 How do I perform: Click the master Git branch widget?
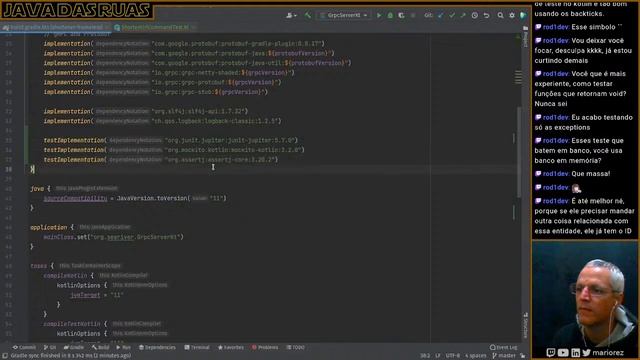coord(504,356)
